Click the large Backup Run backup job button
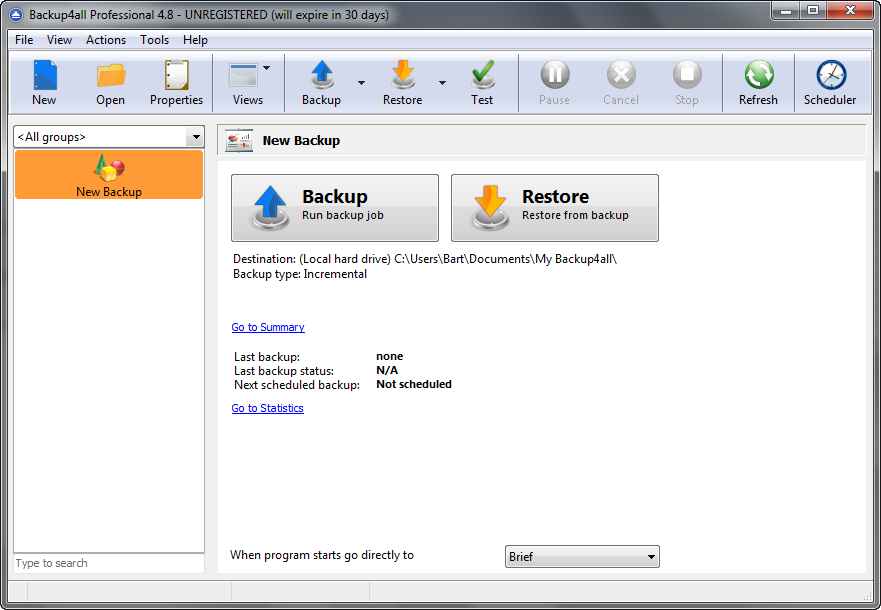 point(335,208)
